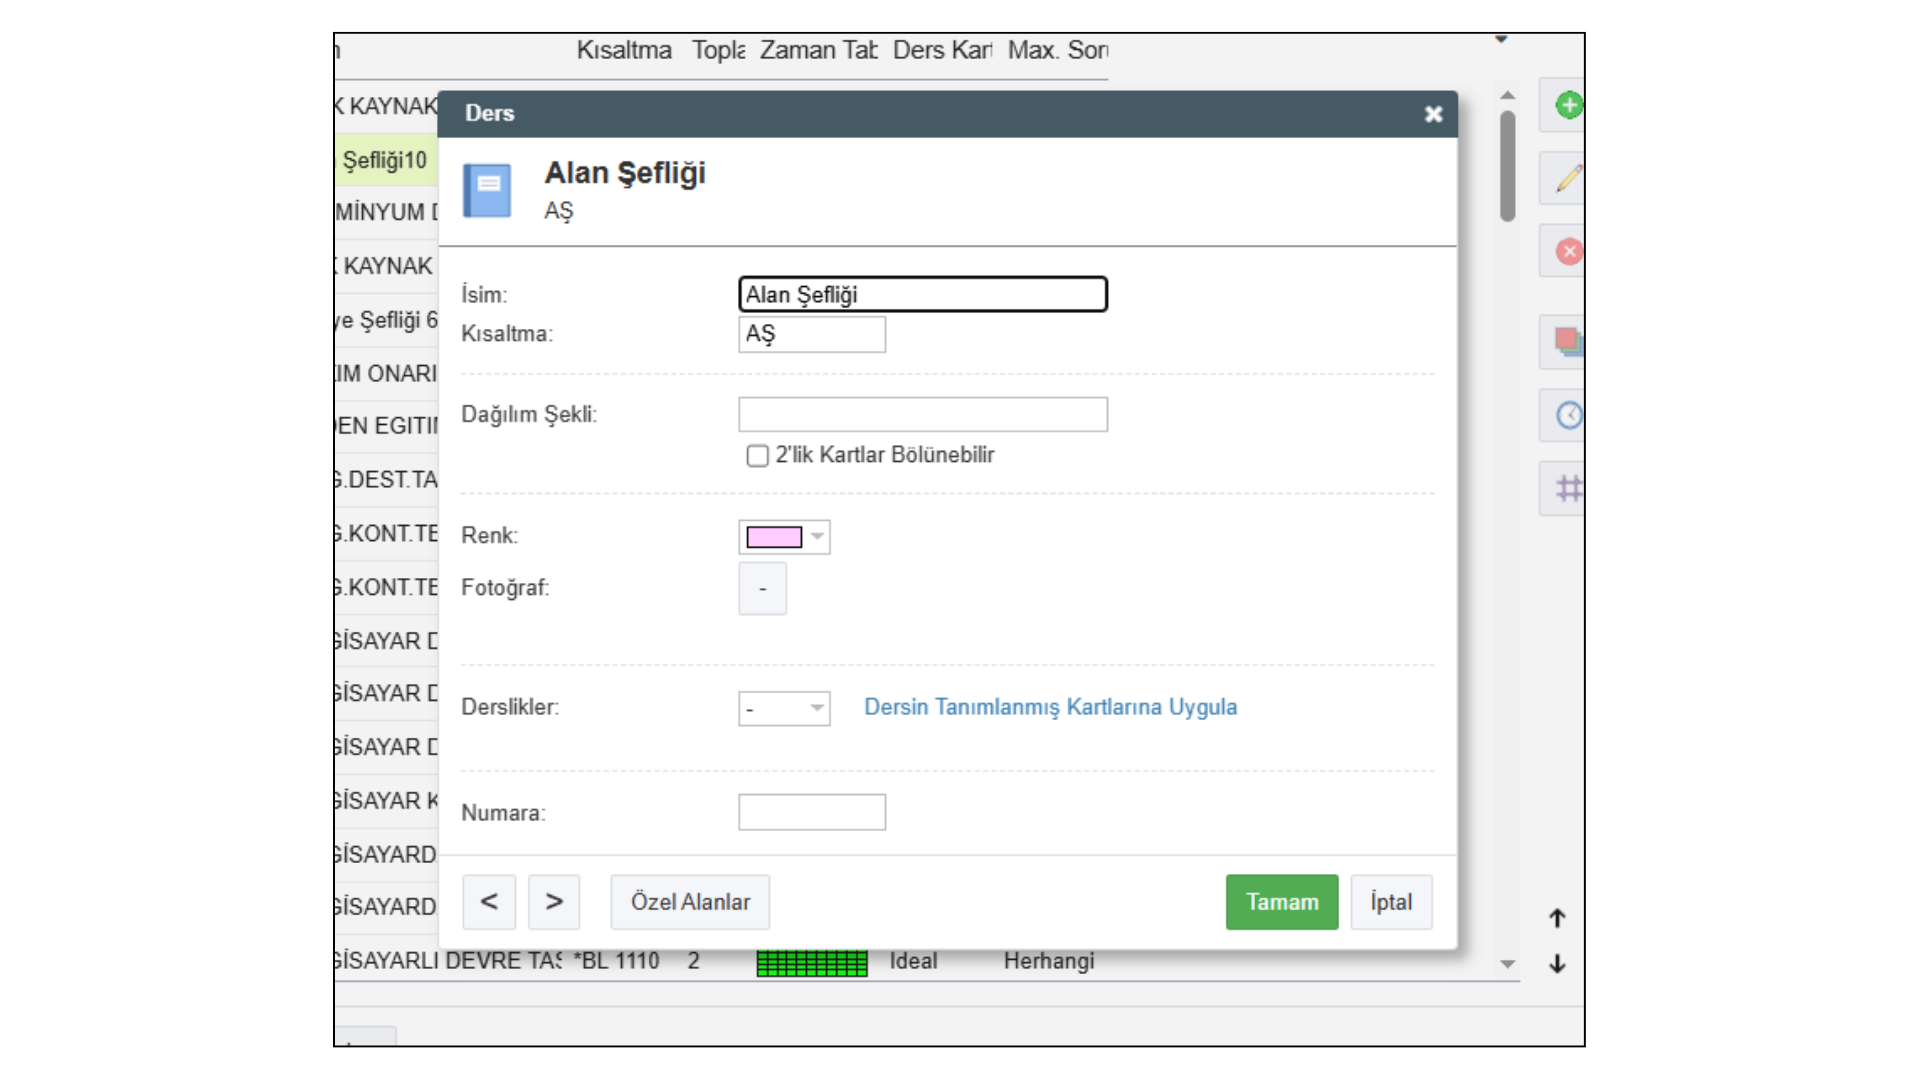Screen dimensions: 1920x1080
Task: Click the Kısaltma column header
Action: point(624,50)
